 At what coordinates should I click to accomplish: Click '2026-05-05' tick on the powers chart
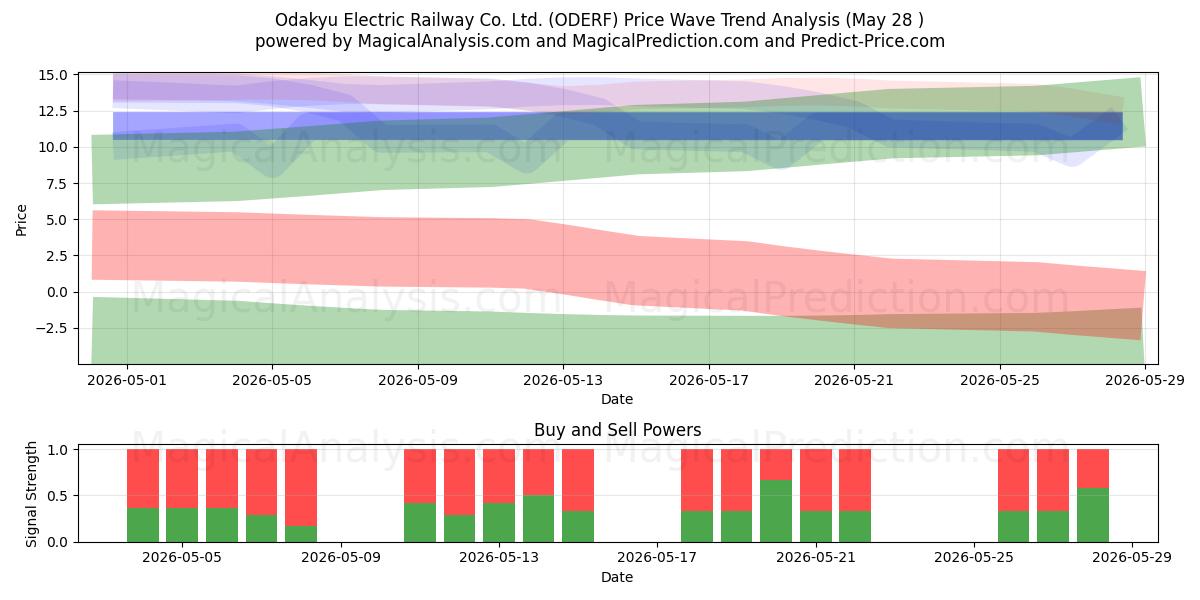pos(183,558)
